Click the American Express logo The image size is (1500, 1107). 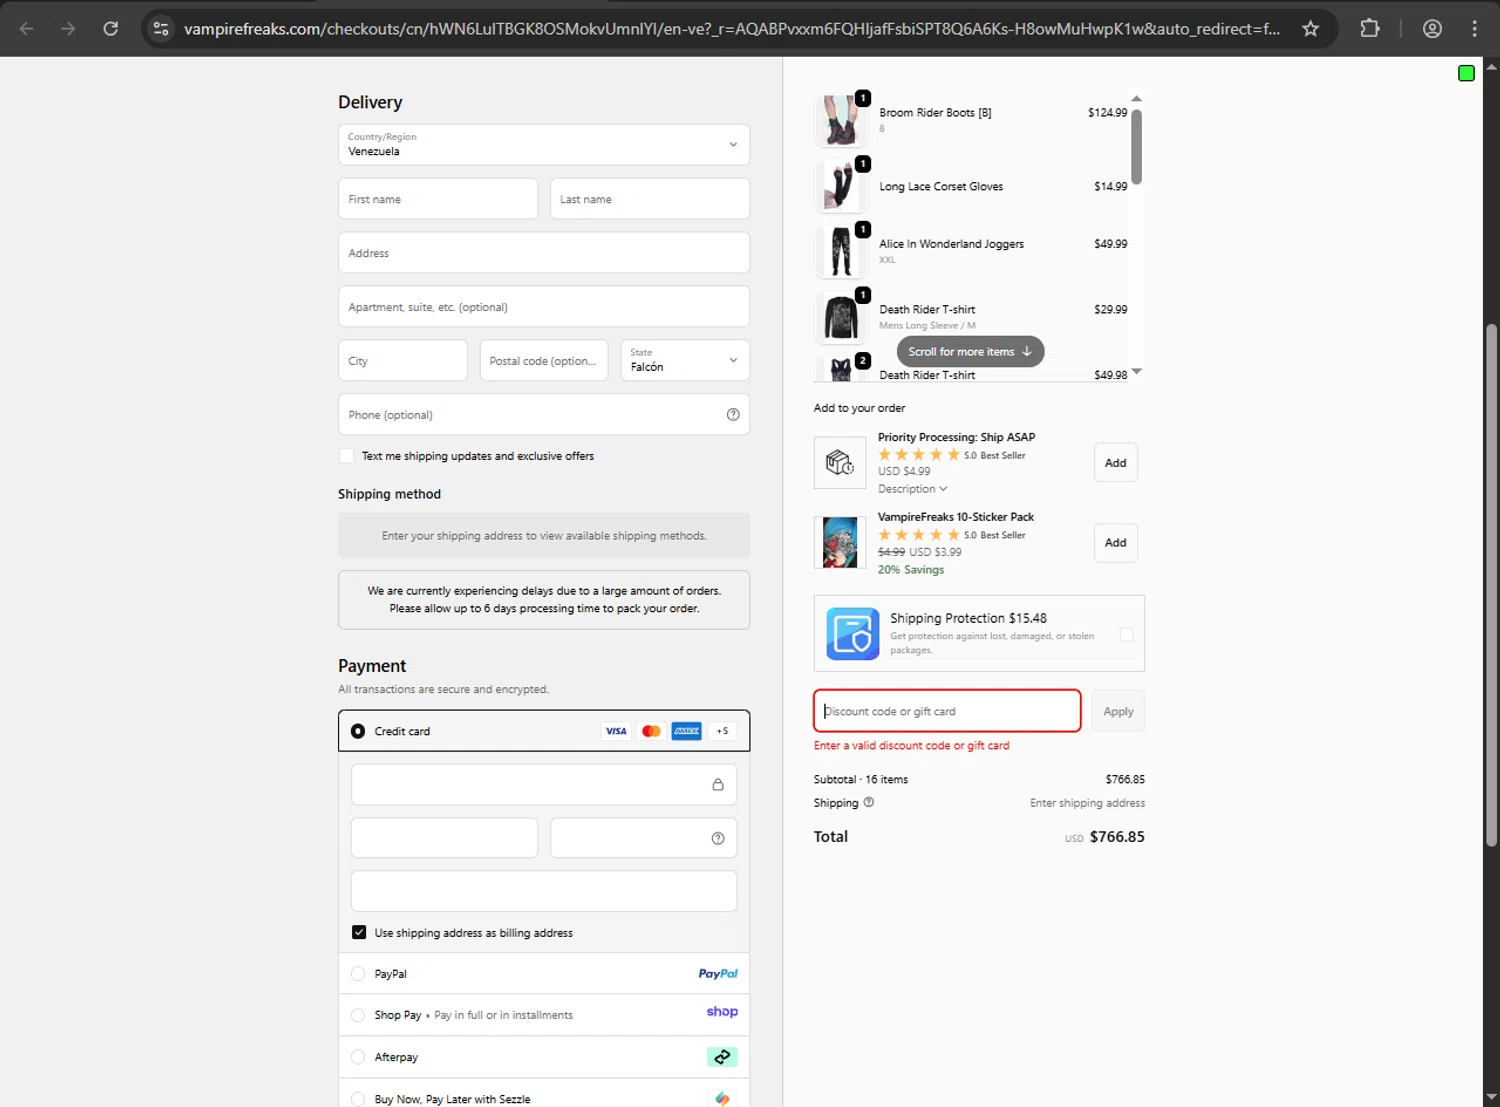click(x=686, y=731)
